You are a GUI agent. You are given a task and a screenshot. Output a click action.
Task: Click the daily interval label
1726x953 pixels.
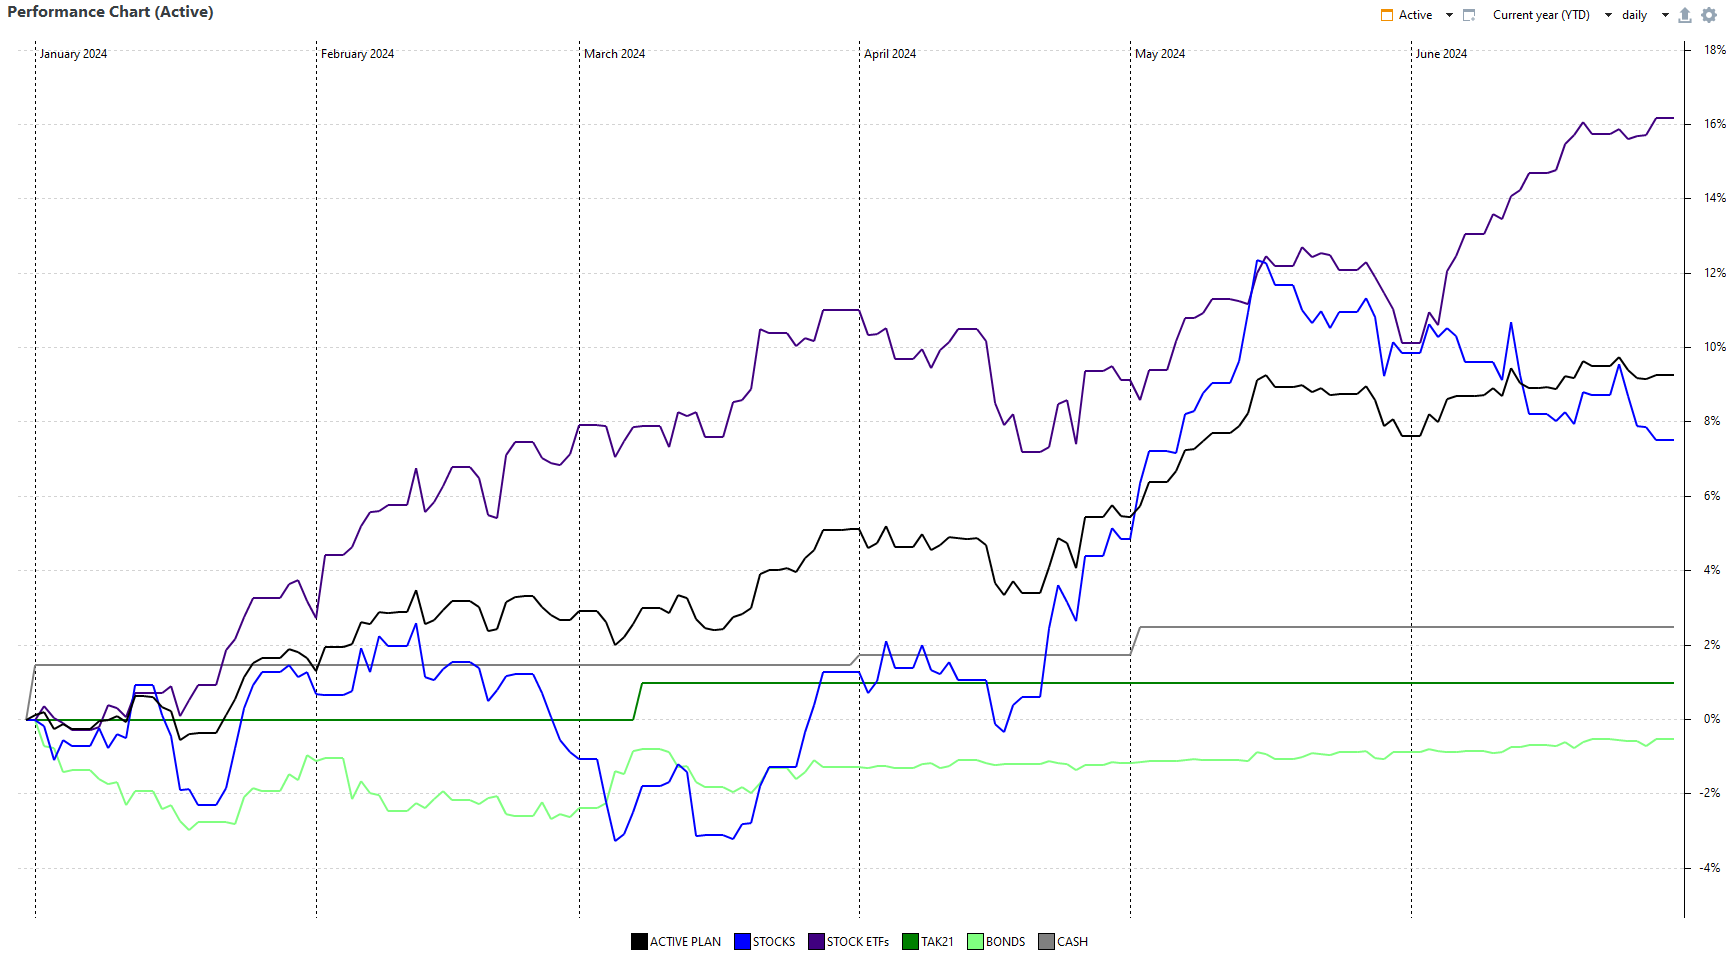(1634, 15)
